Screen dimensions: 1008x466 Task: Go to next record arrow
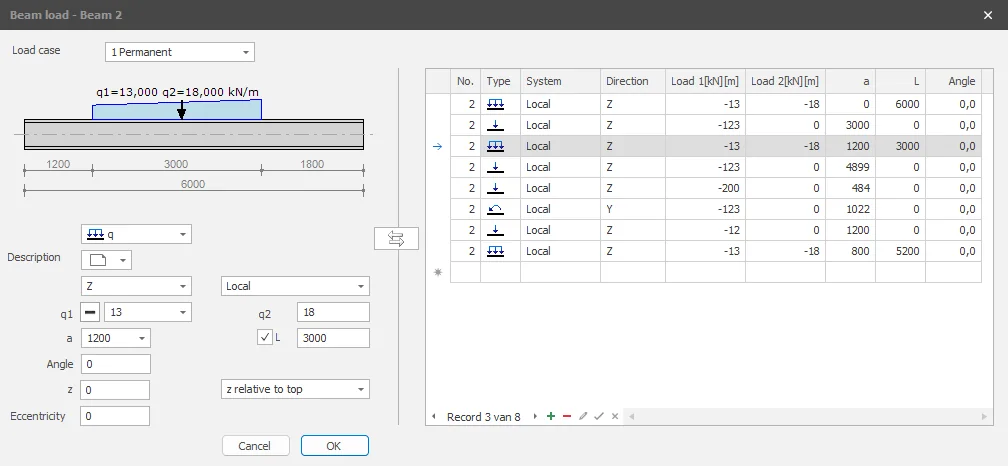(x=535, y=417)
